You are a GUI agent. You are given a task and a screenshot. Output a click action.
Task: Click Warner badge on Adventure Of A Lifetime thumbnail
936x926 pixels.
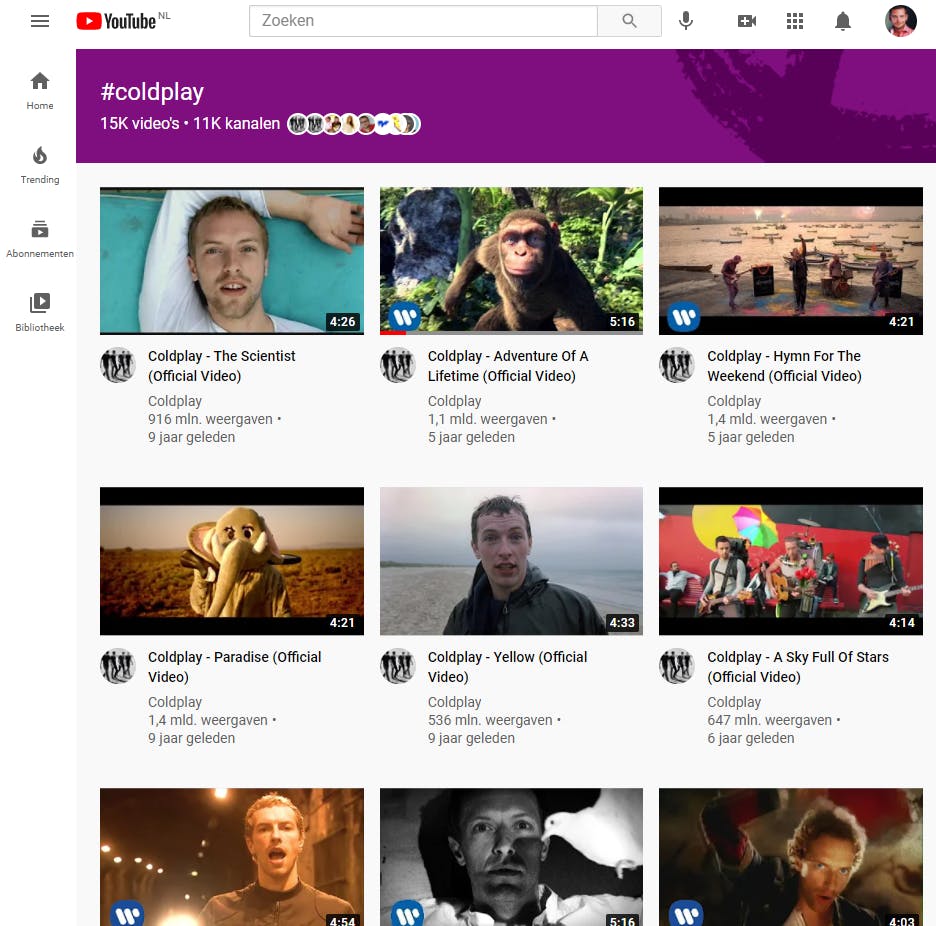point(405,316)
